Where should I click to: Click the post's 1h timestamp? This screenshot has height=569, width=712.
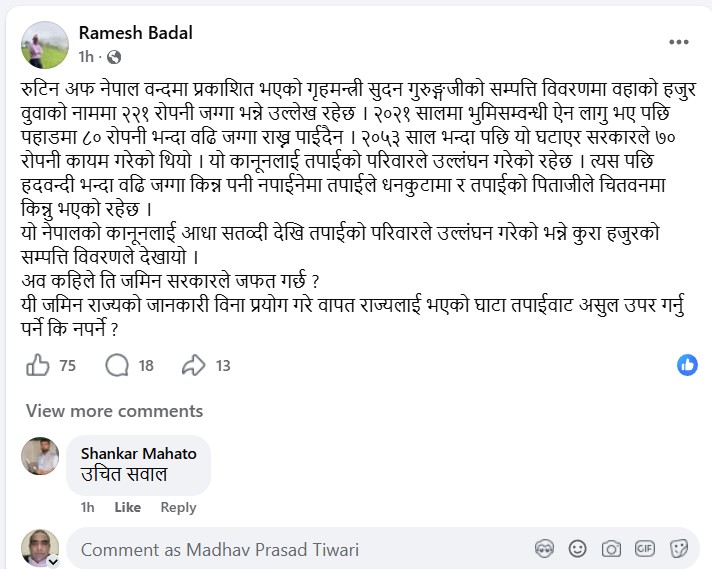click(85, 56)
